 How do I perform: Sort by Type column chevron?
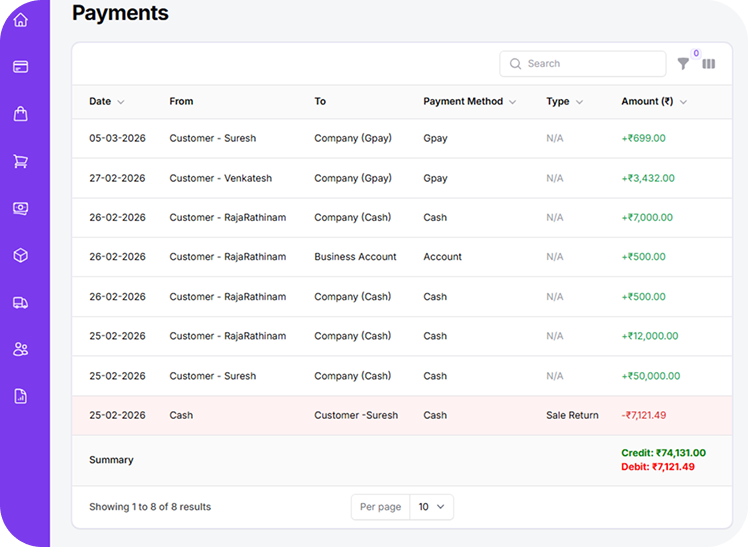tap(579, 102)
